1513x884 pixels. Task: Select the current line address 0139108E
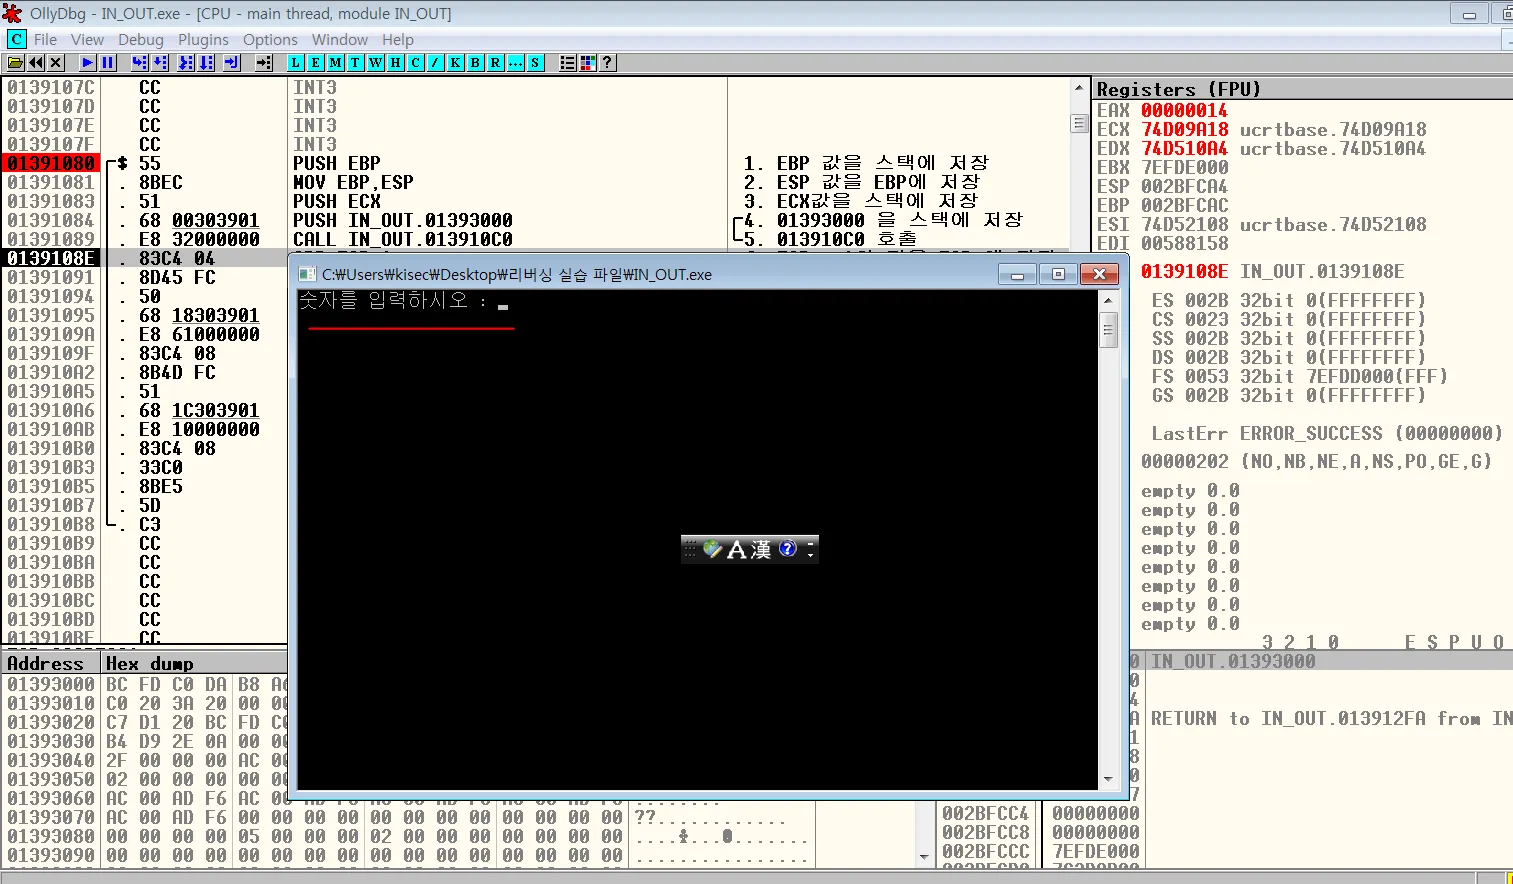pos(51,258)
